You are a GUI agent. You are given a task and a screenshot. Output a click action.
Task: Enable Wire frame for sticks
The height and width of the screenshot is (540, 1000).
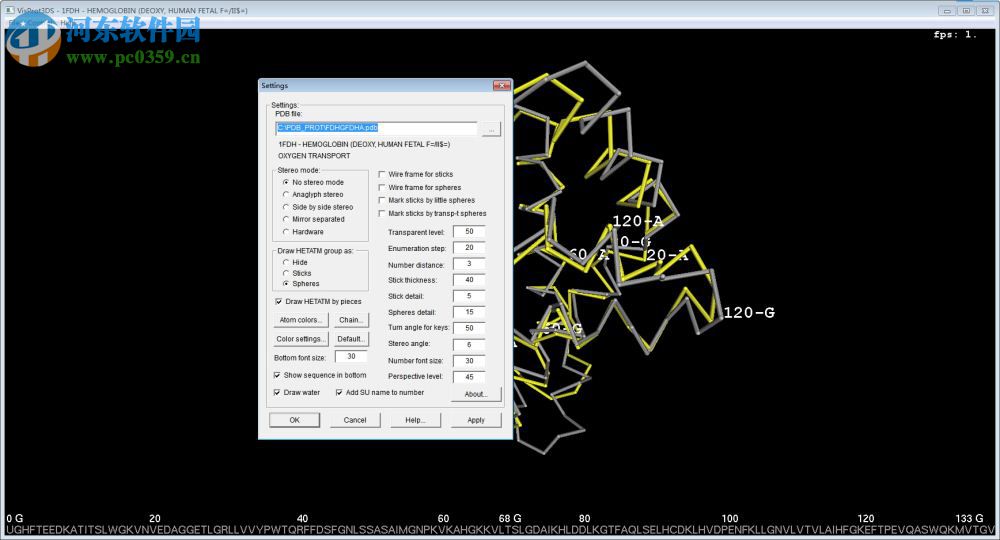[382, 175]
